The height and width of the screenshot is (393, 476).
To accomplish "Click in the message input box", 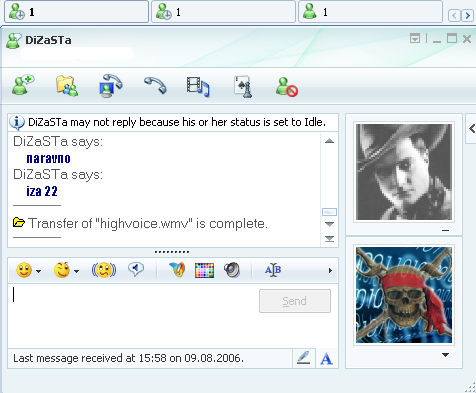I will pos(133,316).
